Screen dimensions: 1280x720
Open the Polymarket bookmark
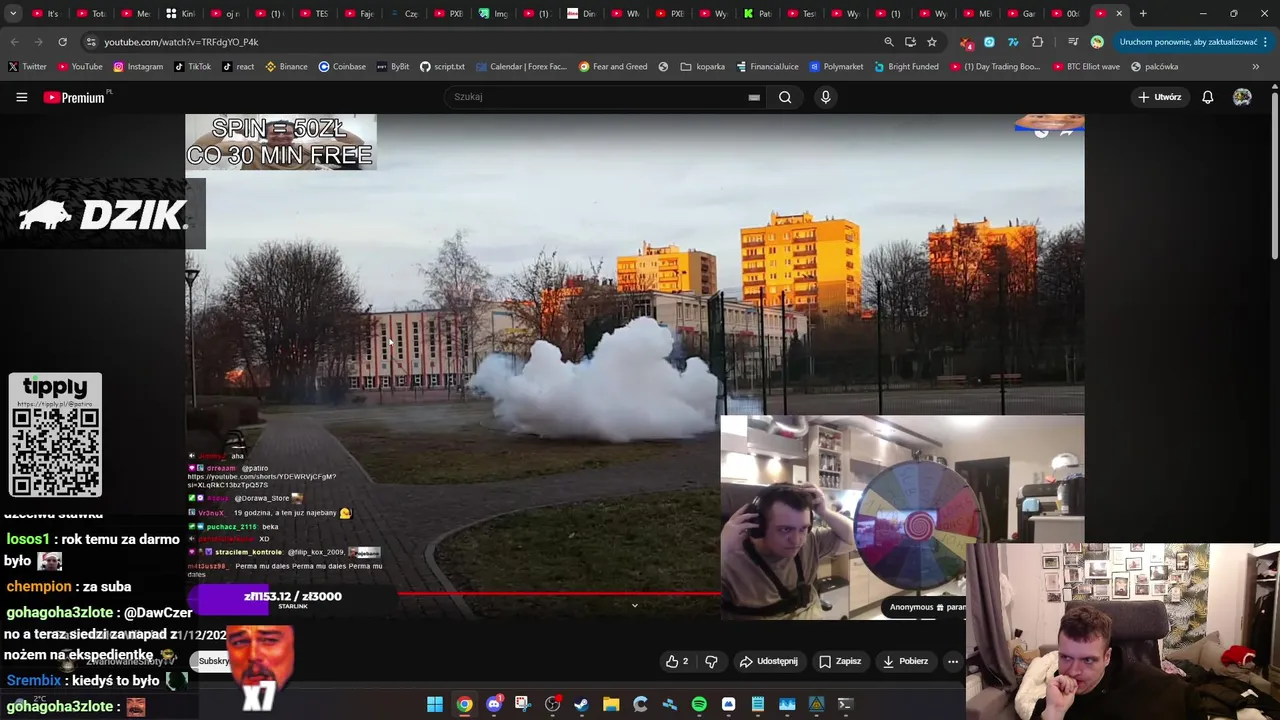pyautogui.click(x=836, y=67)
